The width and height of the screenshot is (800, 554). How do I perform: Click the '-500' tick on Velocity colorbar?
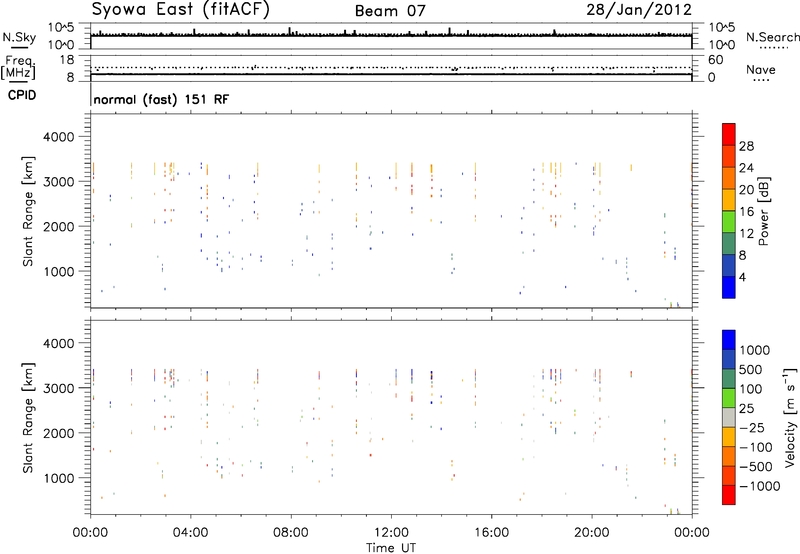pyautogui.click(x=756, y=467)
